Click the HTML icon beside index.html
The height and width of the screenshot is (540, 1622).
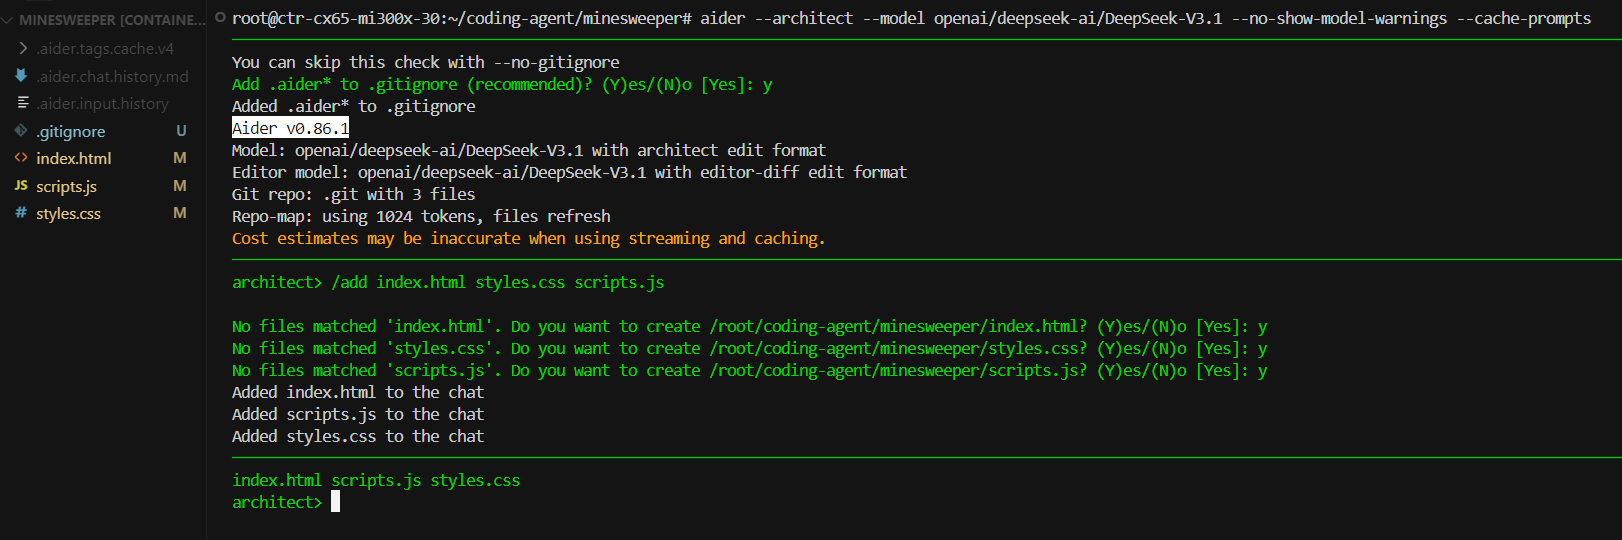(x=21, y=158)
